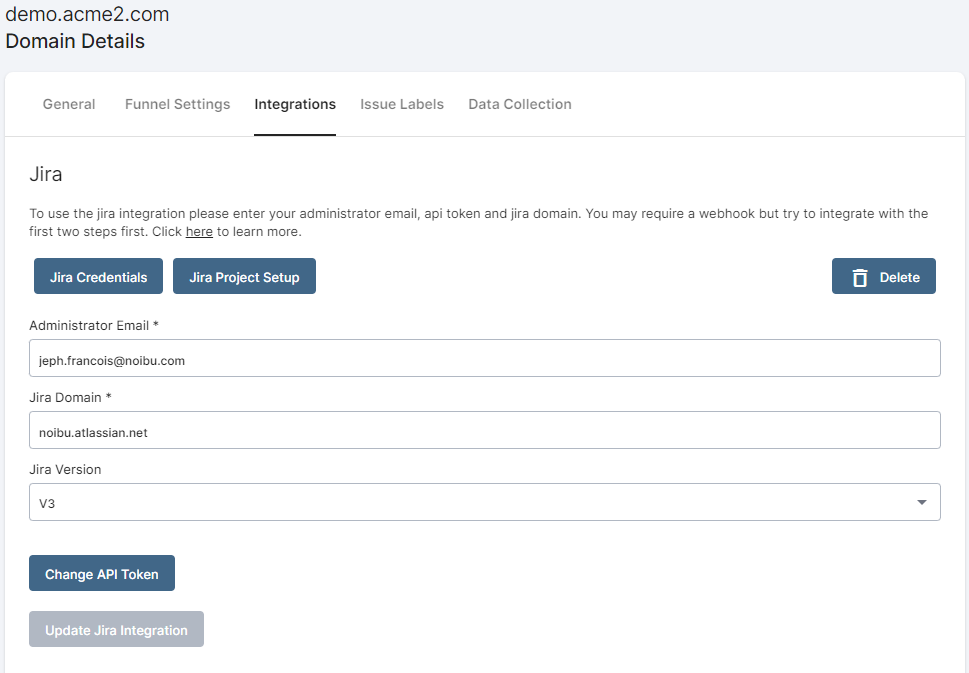Click the trash icon on Delete button
This screenshot has width=969, height=673.
click(x=860, y=277)
